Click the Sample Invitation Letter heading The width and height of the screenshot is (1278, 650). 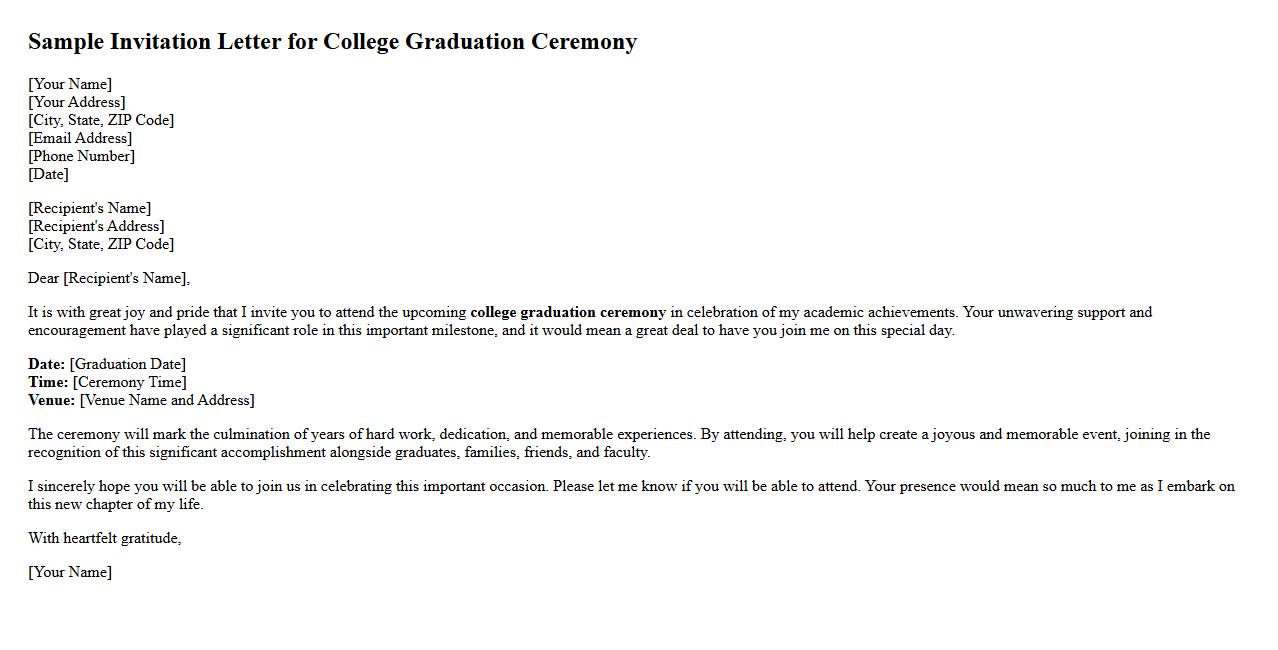[332, 42]
